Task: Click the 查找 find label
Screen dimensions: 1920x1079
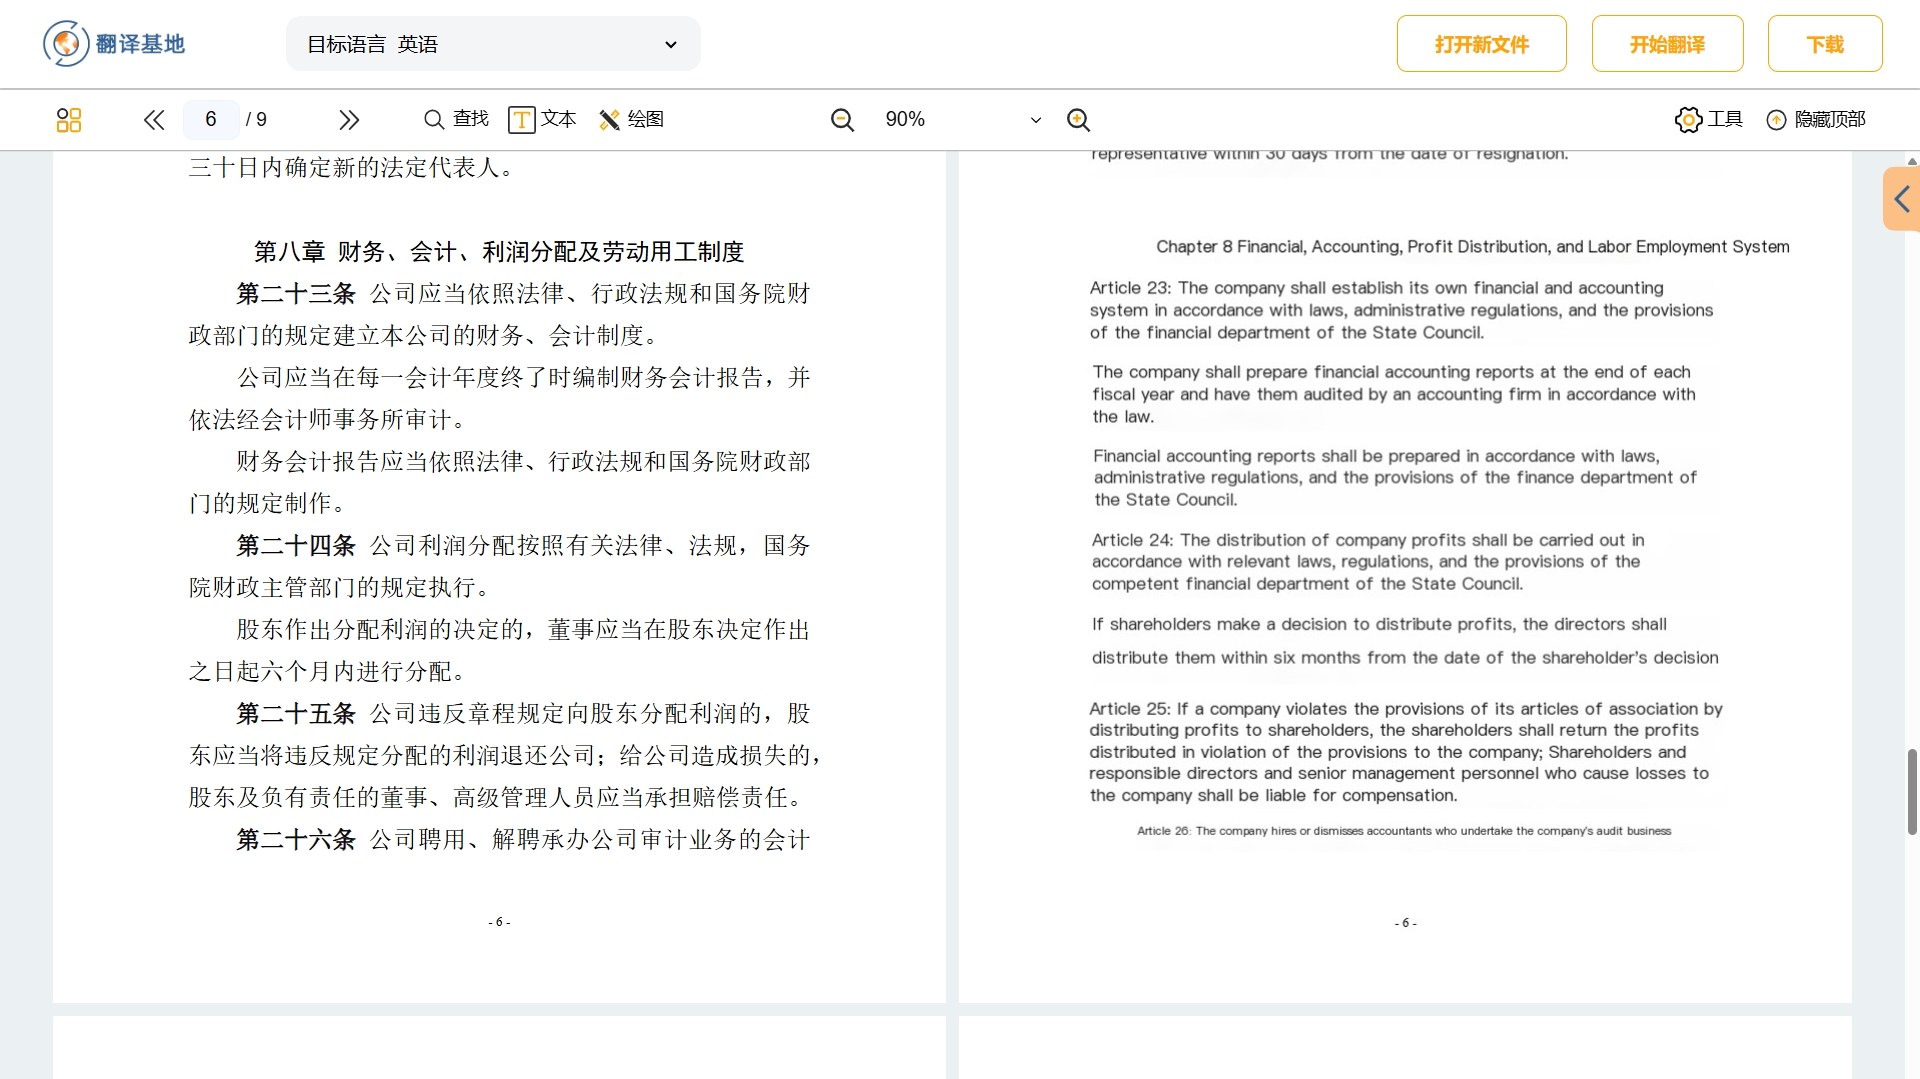Action: [x=470, y=119]
